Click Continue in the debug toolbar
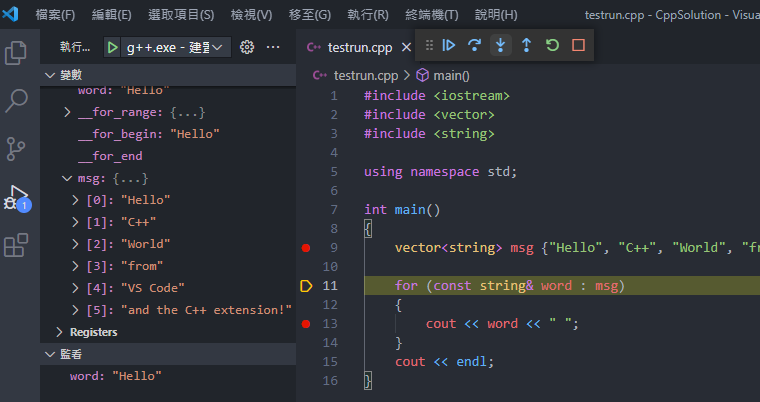Viewport: 760px width, 402px height. (x=449, y=45)
